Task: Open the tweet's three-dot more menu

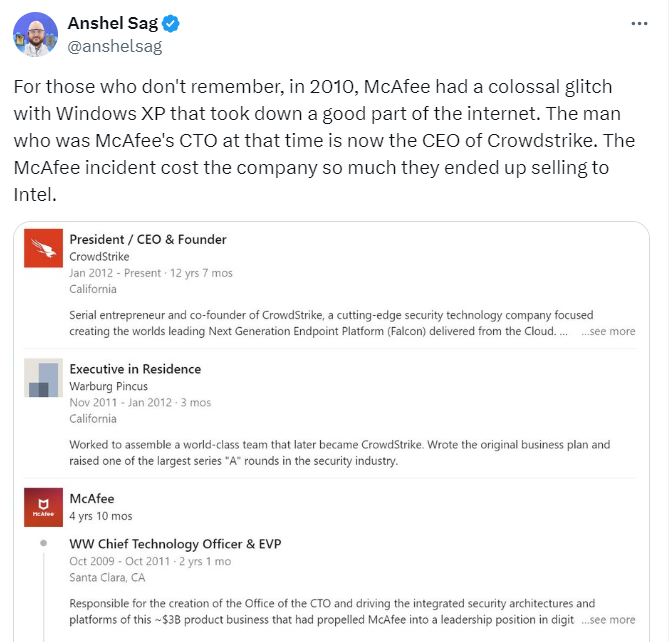Action: (x=640, y=23)
